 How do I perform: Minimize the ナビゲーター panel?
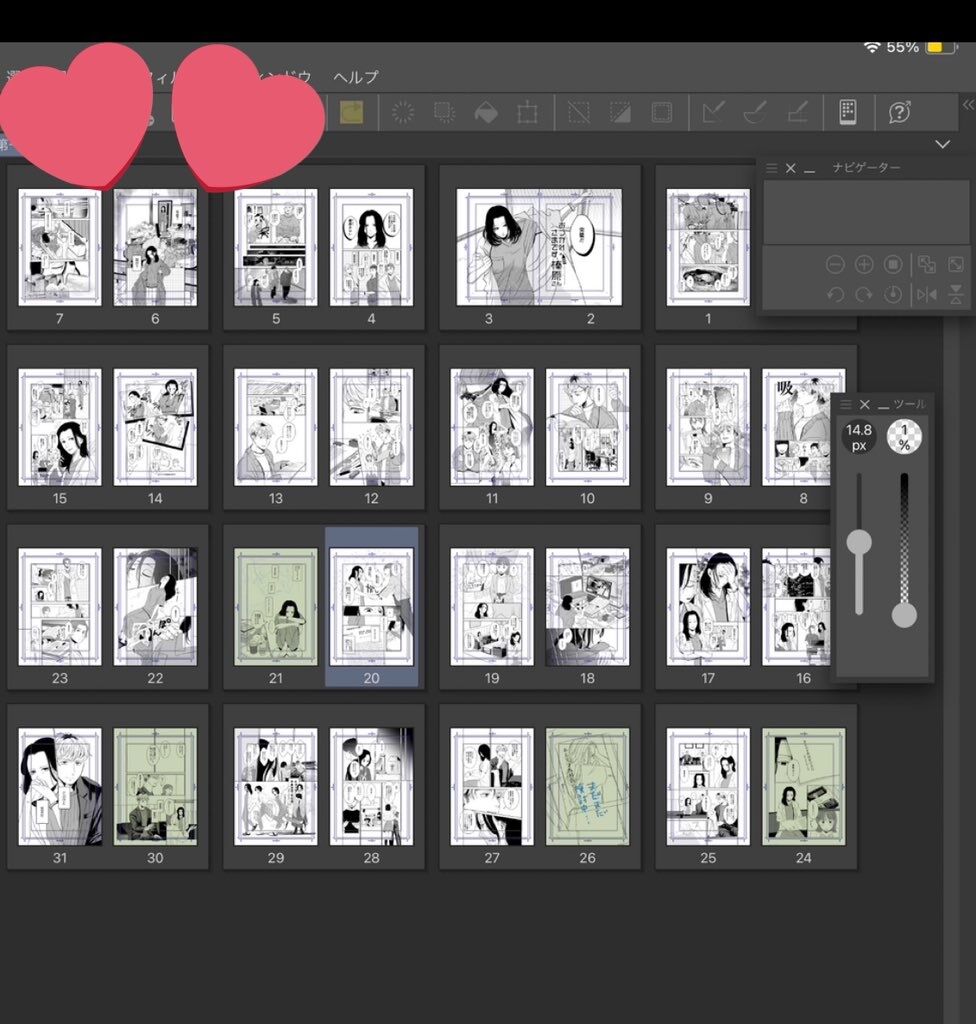(810, 170)
